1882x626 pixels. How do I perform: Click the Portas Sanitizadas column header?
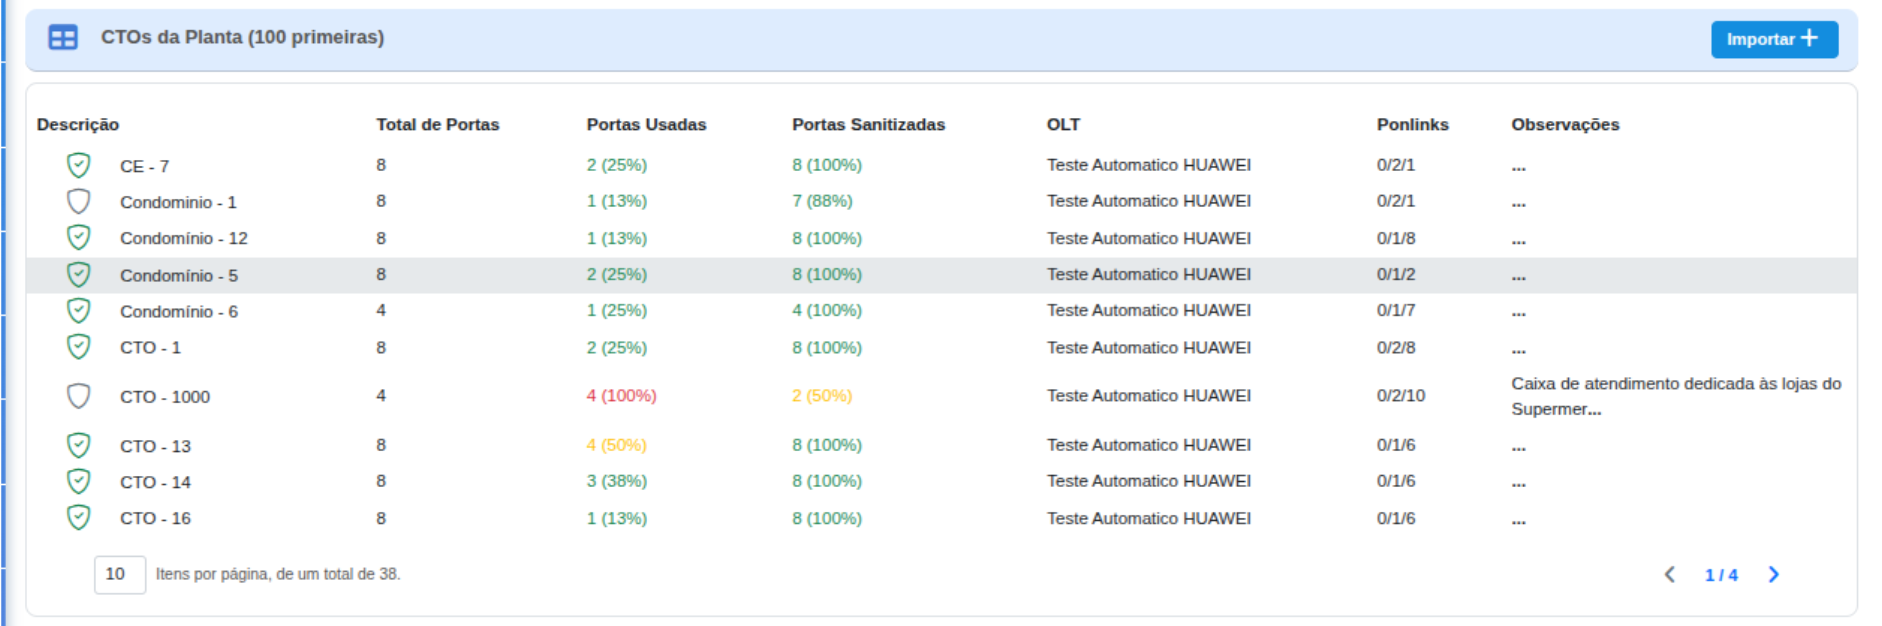868,125
